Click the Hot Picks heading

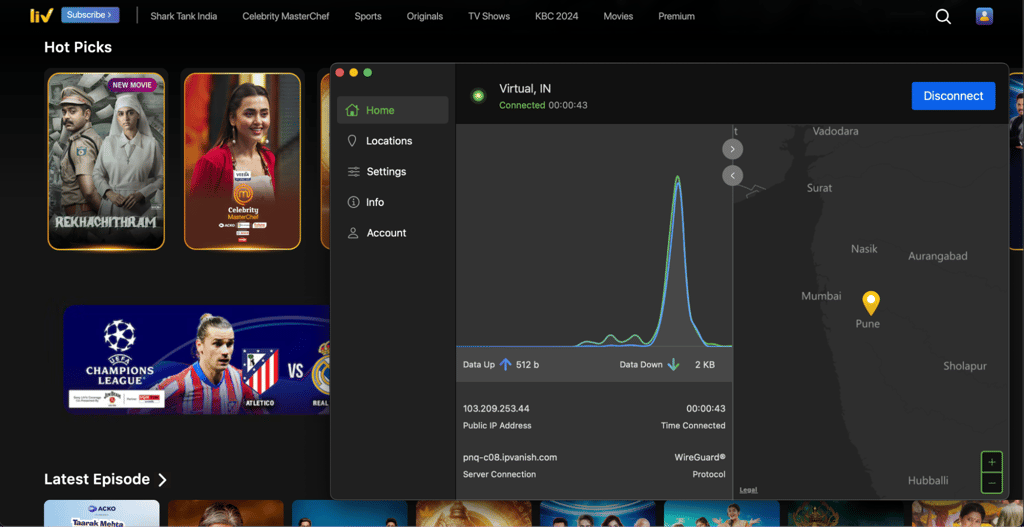(x=78, y=47)
